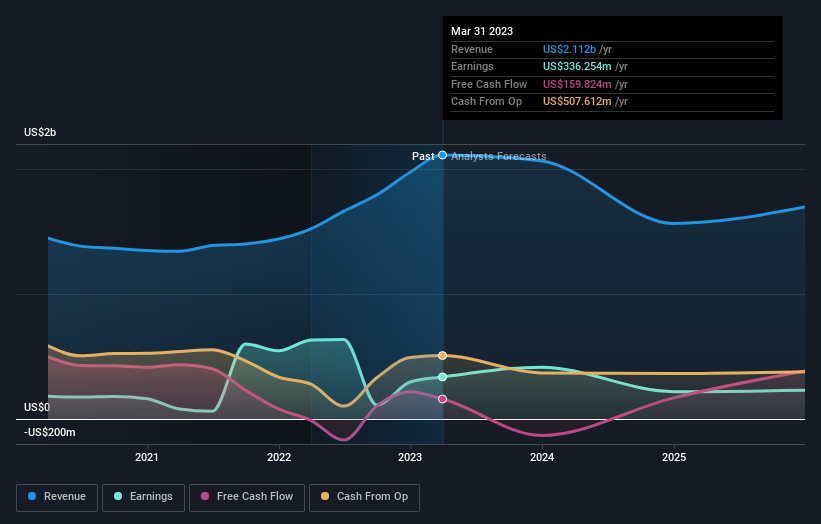Click the US$2b y-axis label
The width and height of the screenshot is (821, 524).
tap(40, 132)
